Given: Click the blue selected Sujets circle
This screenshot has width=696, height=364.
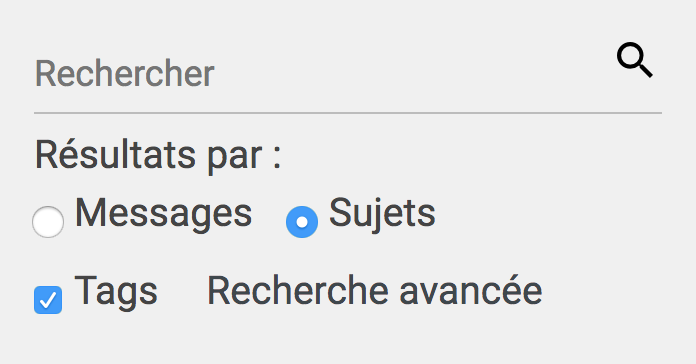Looking at the screenshot, I should coord(302,222).
